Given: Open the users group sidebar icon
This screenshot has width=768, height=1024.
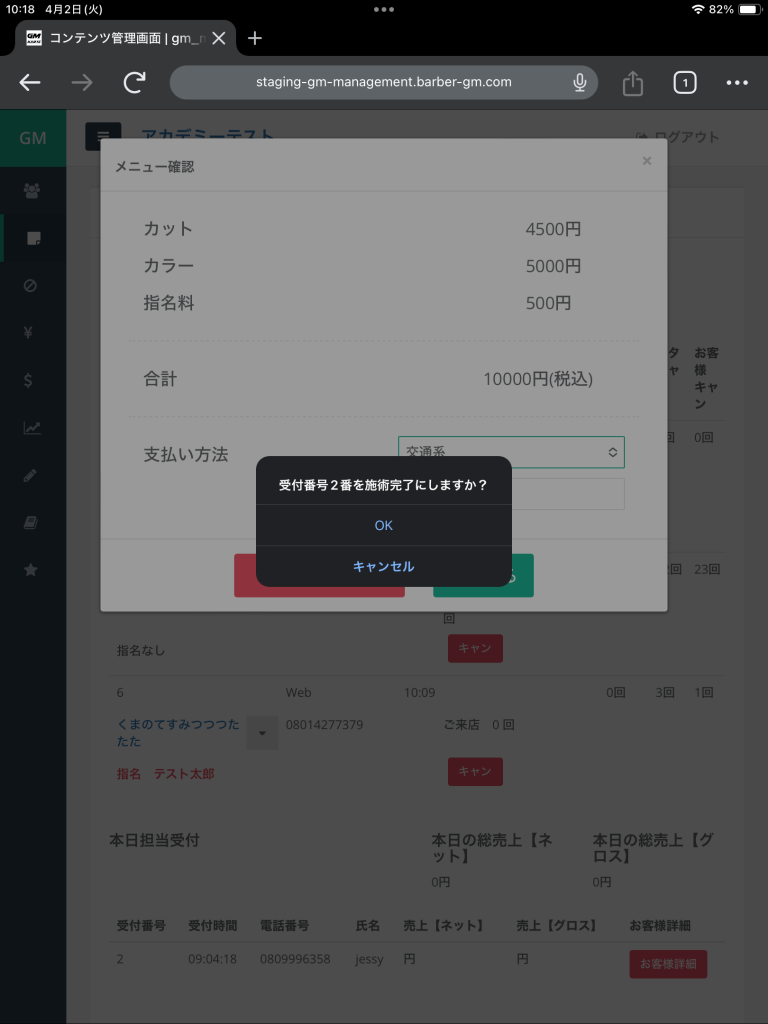Looking at the screenshot, I should (32, 190).
